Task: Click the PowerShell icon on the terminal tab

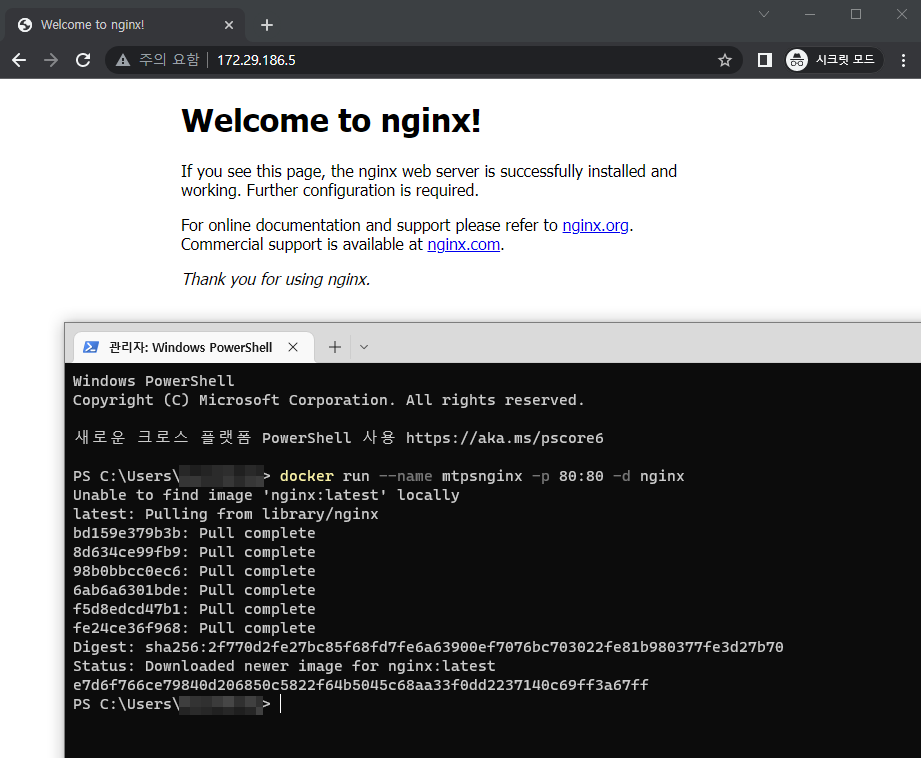Action: click(x=90, y=347)
